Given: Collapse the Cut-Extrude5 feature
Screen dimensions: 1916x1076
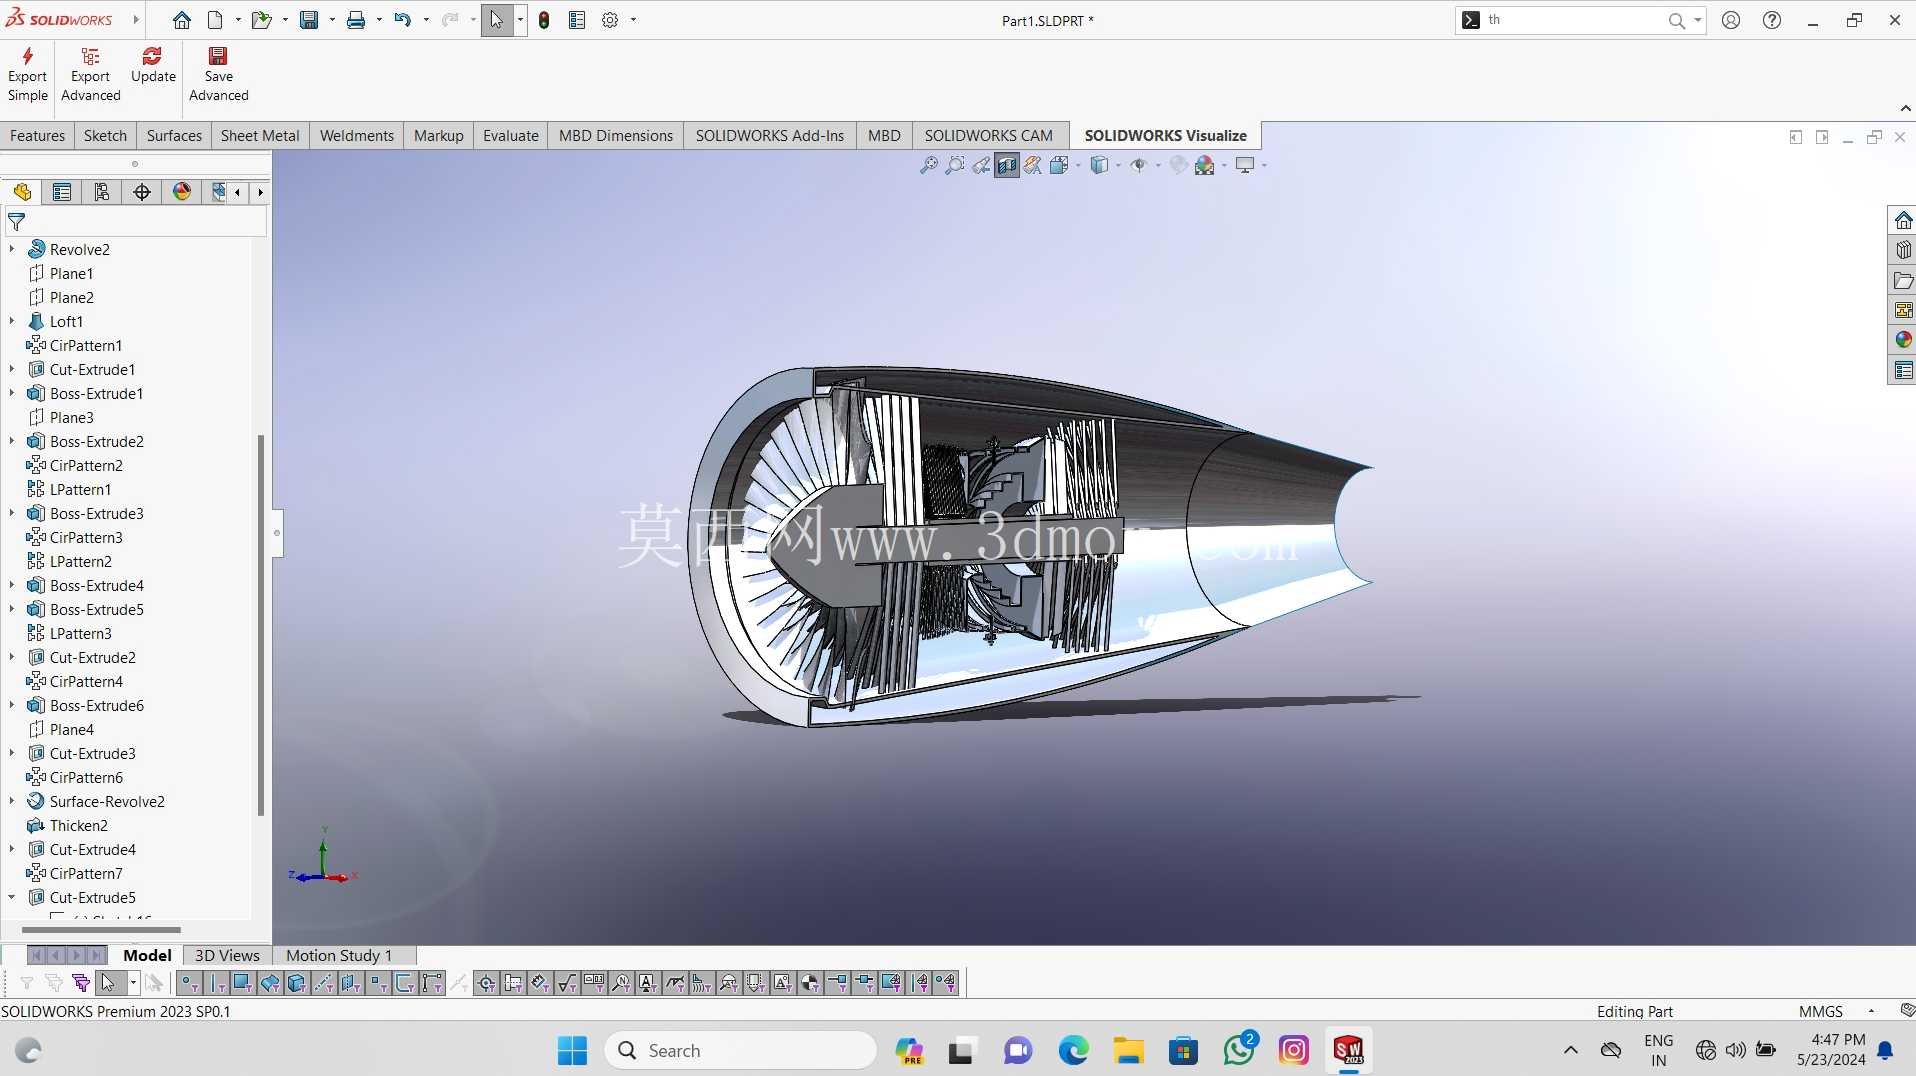Looking at the screenshot, I should click(12, 897).
